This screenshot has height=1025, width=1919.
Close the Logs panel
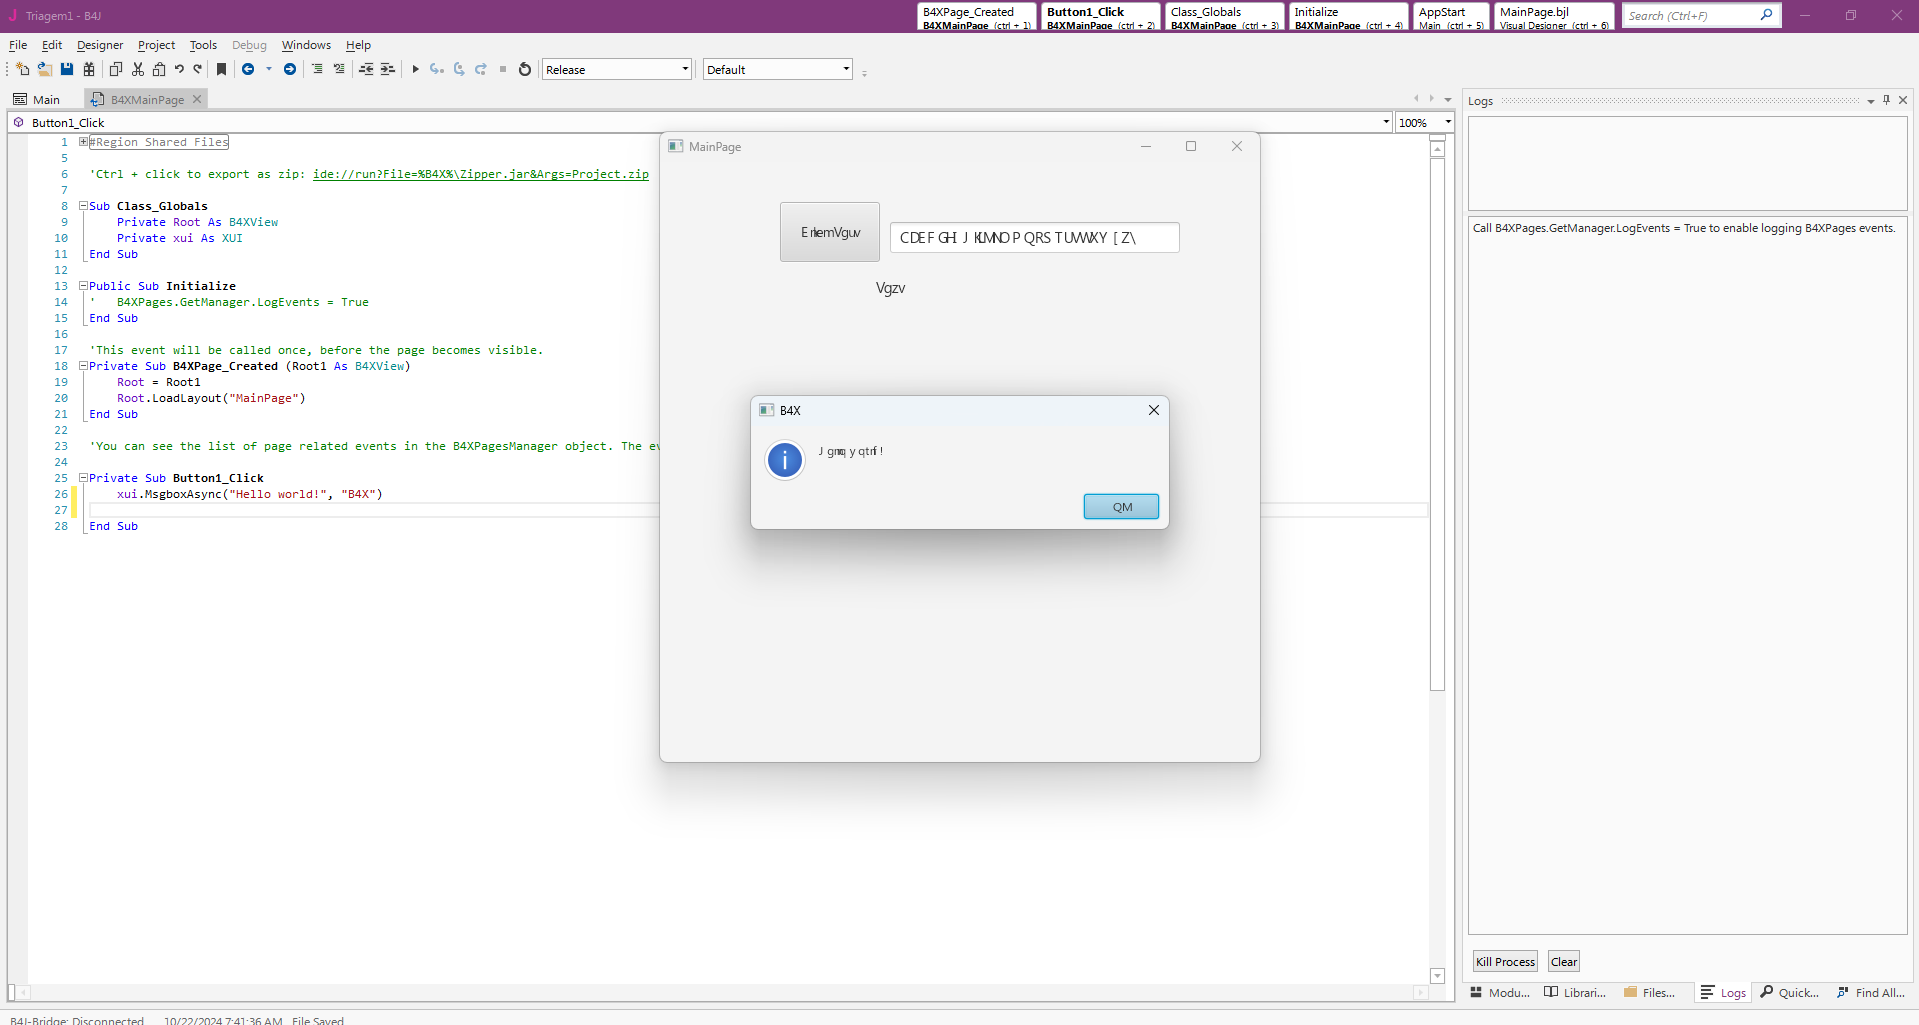[x=1903, y=100]
